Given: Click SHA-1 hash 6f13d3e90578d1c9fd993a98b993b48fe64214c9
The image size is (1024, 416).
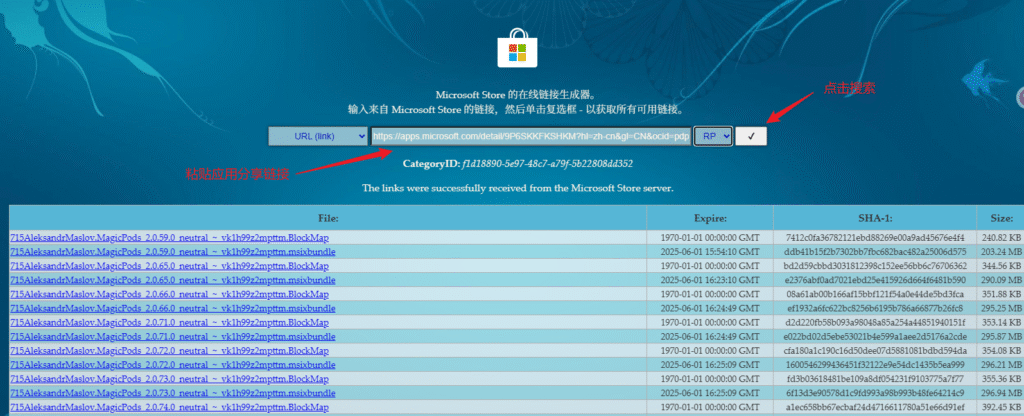Looking at the screenshot, I should pyautogui.click(x=875, y=393).
